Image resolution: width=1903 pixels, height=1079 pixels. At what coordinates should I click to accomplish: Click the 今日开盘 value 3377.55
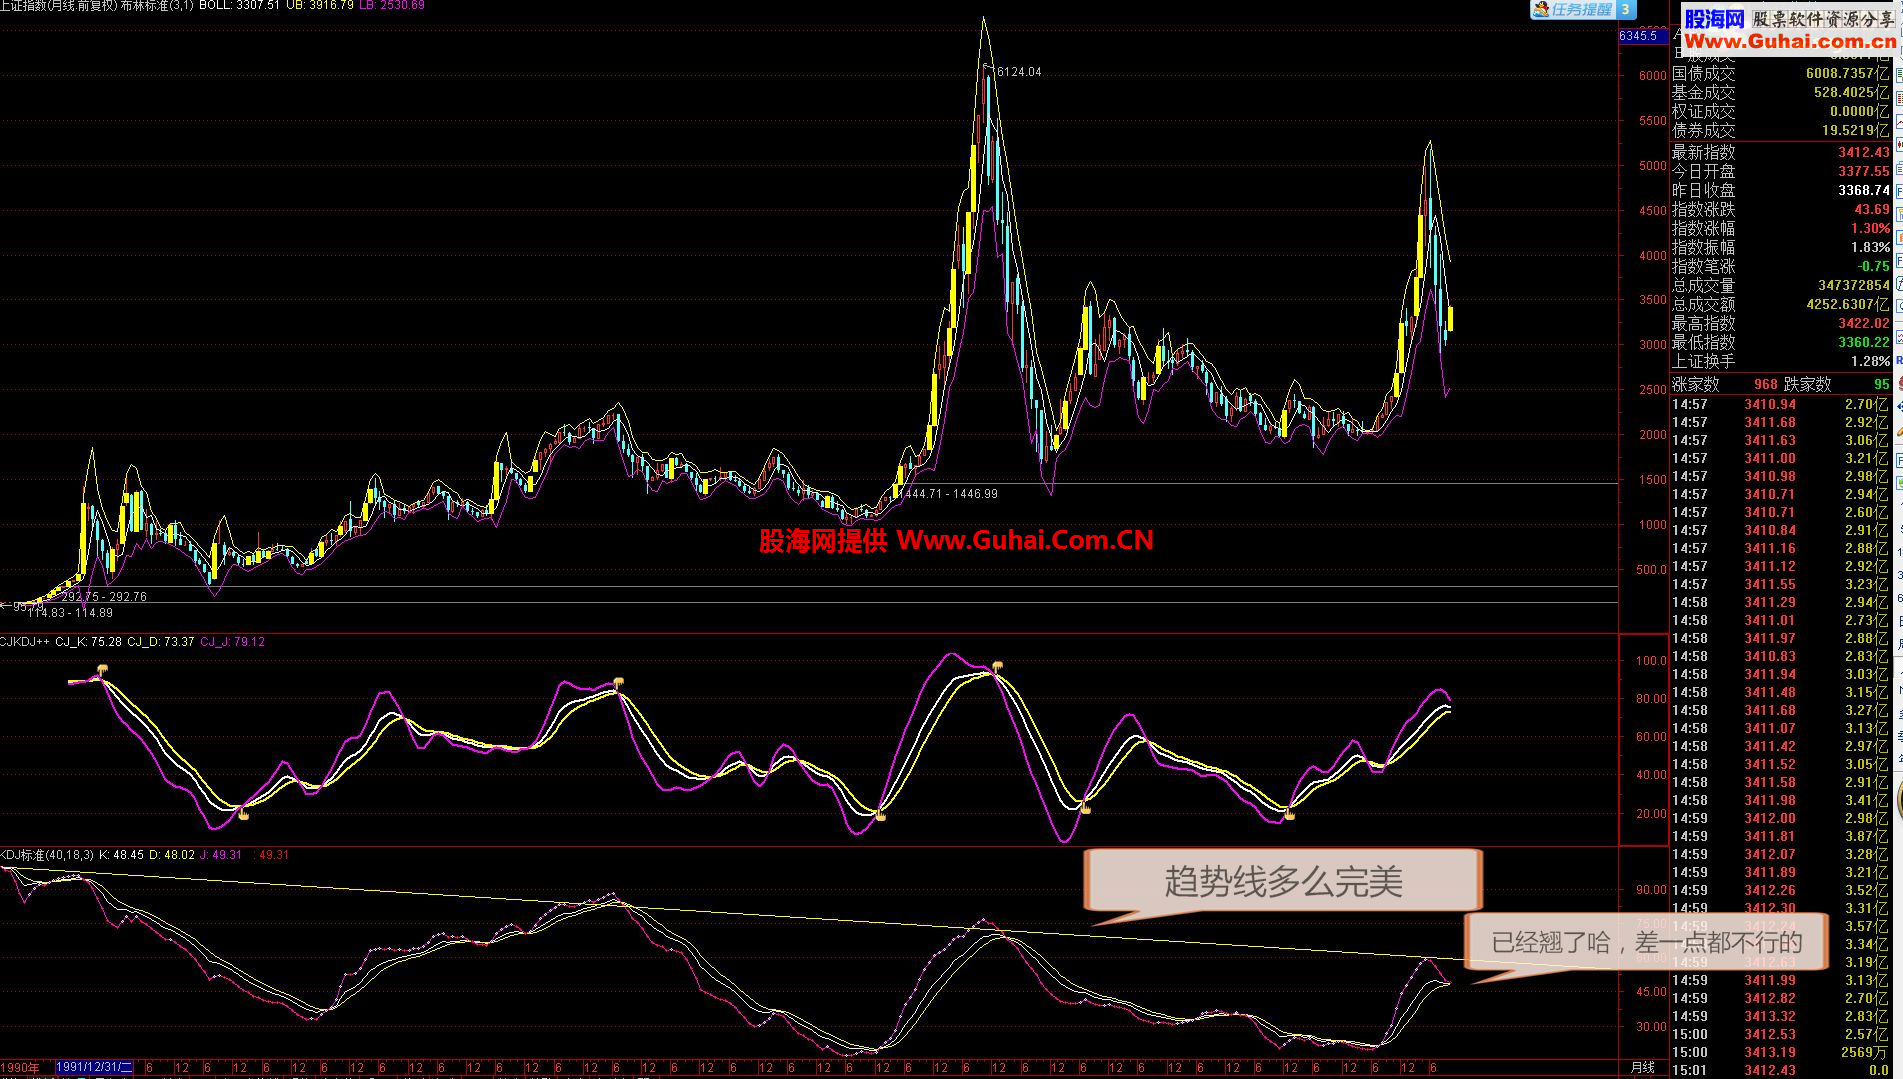click(1864, 171)
